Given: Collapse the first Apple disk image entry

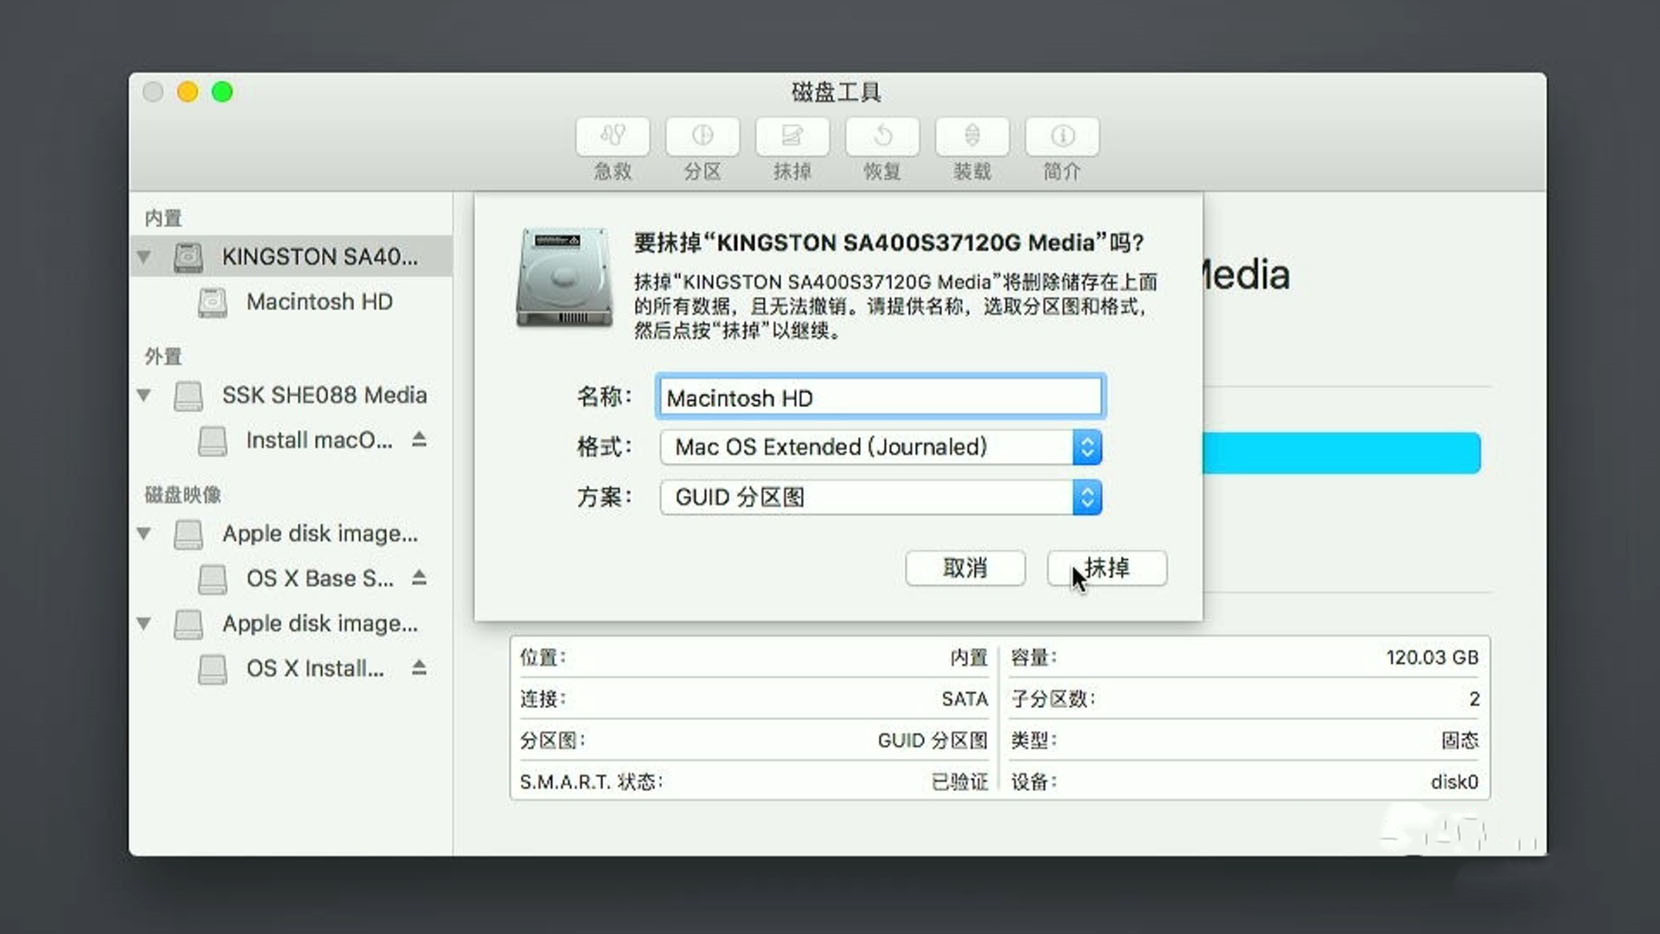Looking at the screenshot, I should click(x=145, y=534).
